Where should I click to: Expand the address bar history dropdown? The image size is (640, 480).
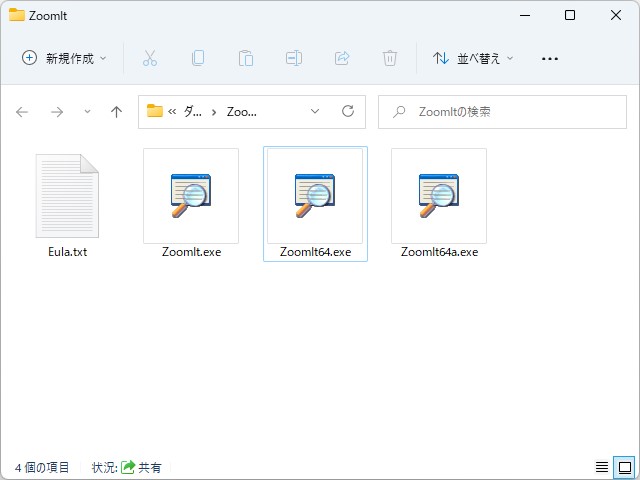[x=315, y=111]
